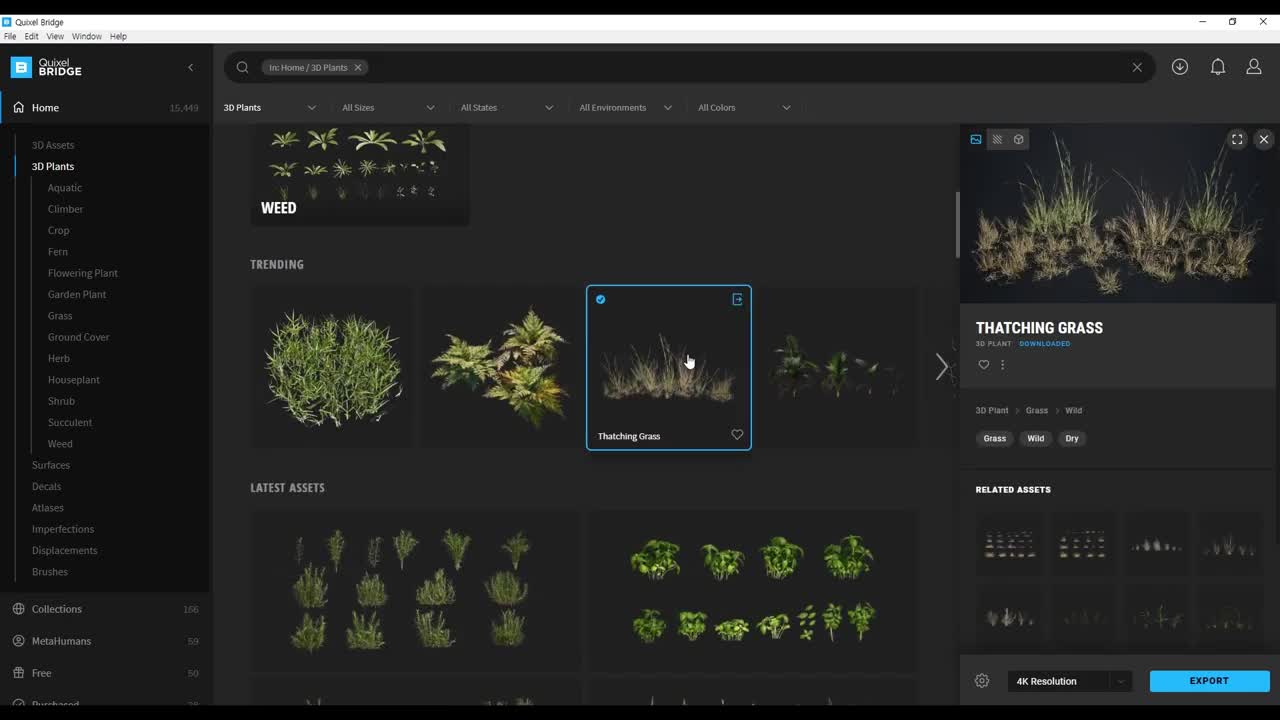This screenshot has width=1280, height=720.
Task: Open the 4K Resolution dropdown
Action: point(1068,681)
